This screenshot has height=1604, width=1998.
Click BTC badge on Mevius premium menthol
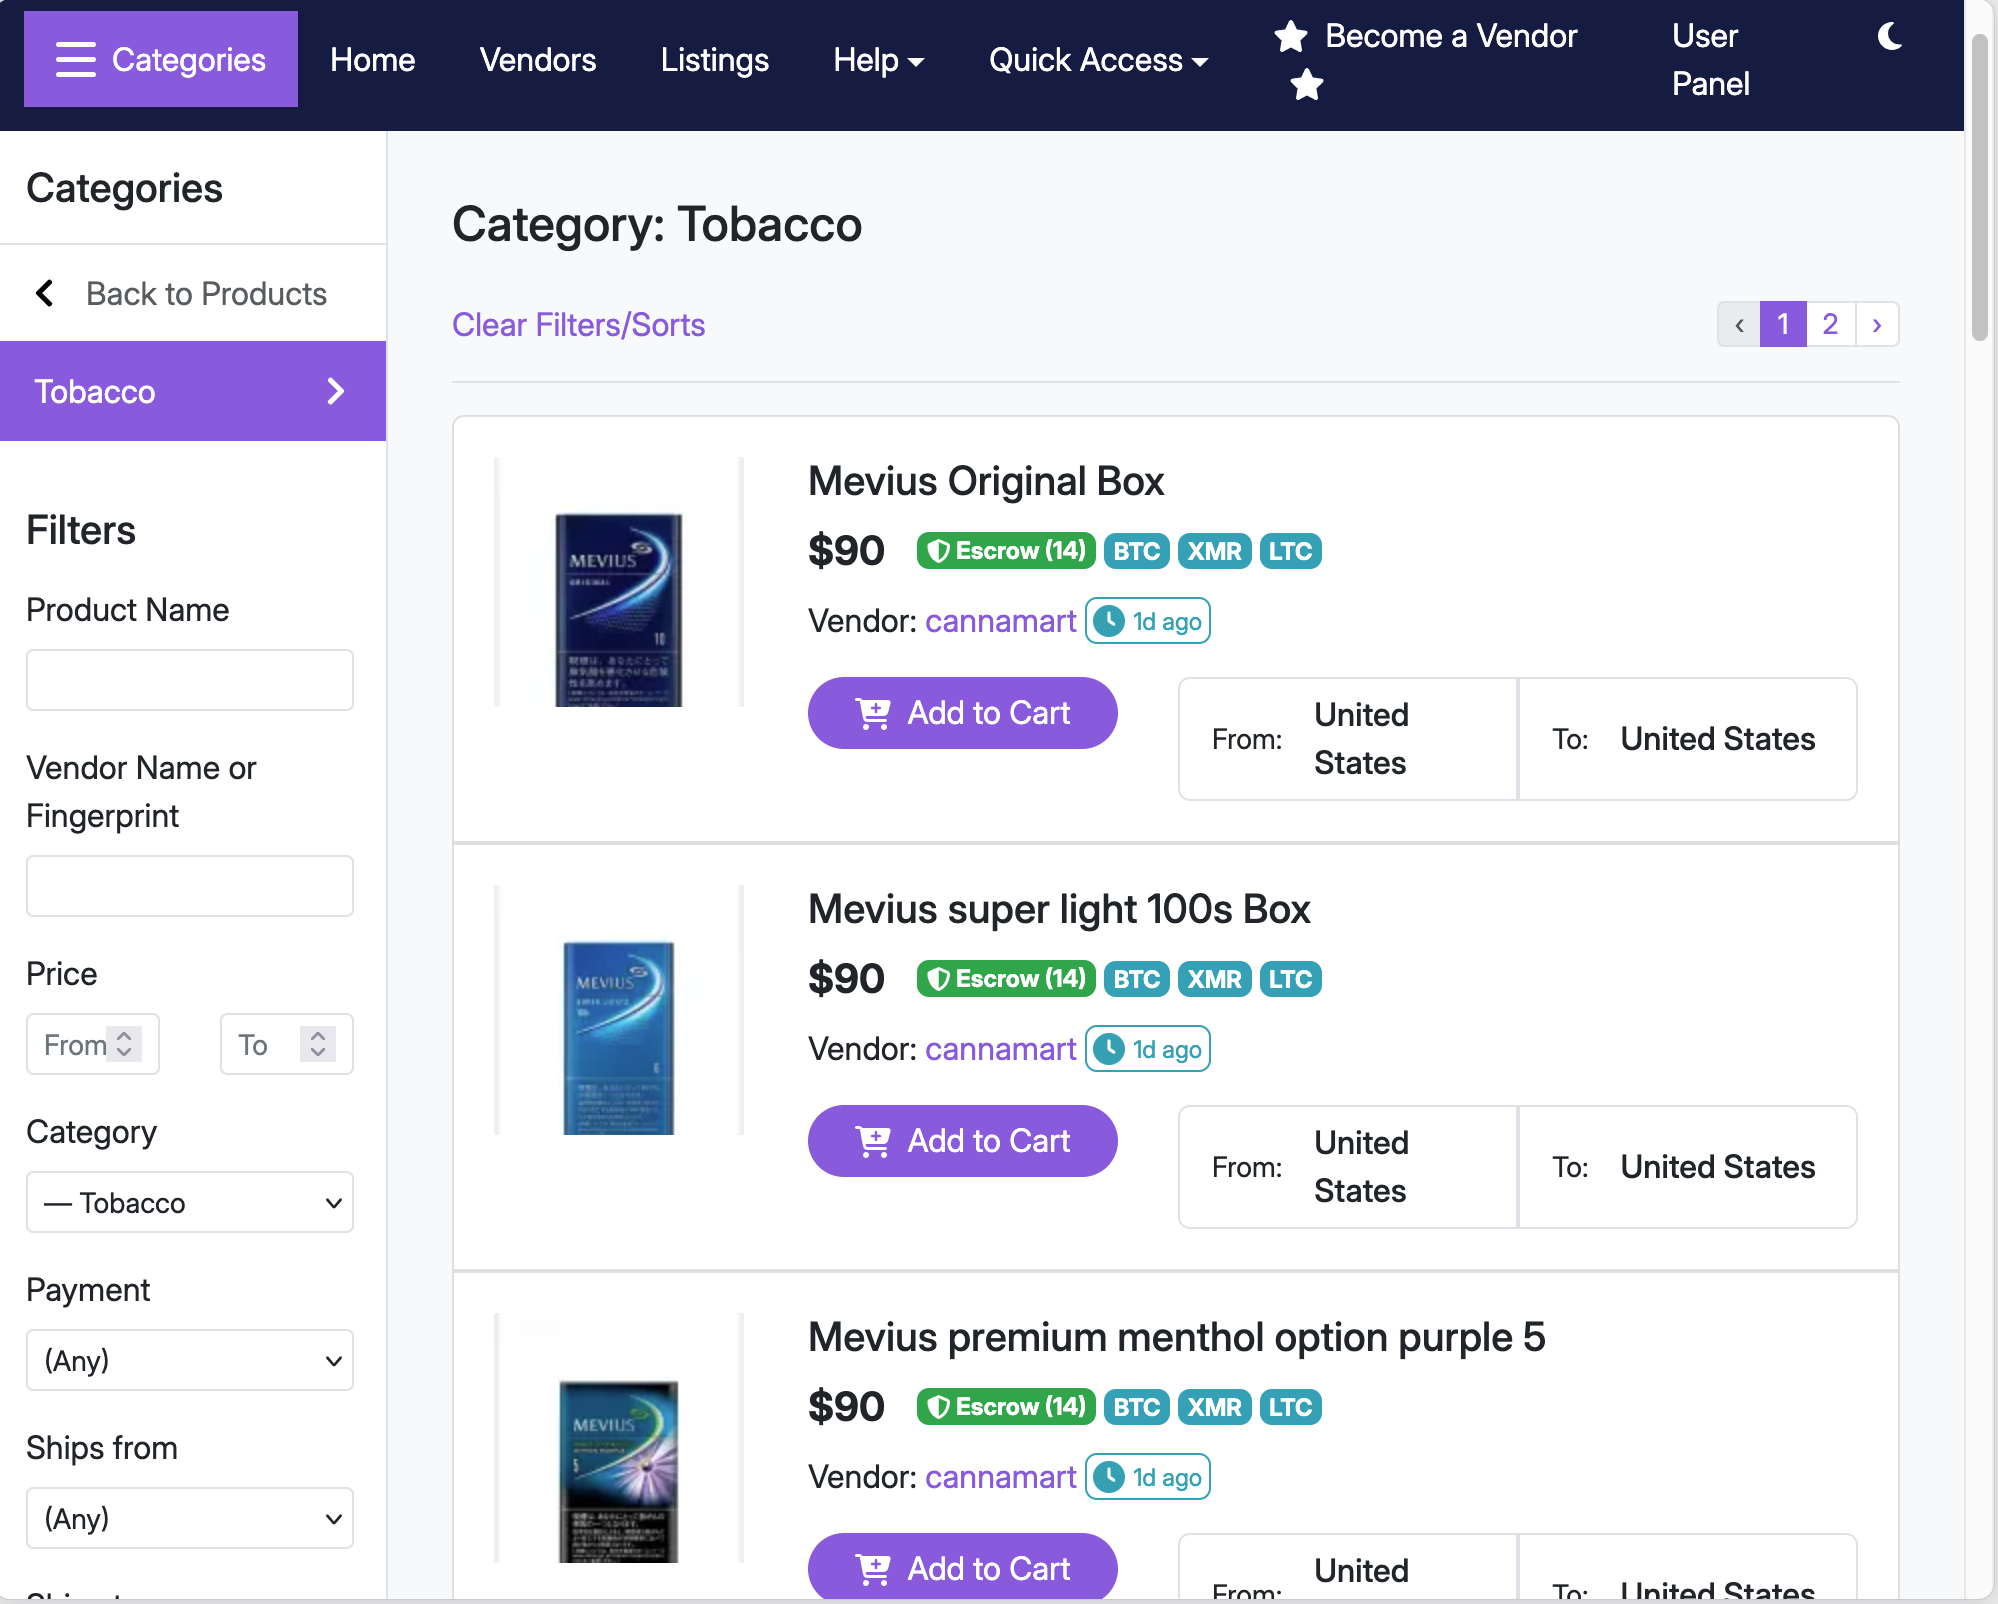[1137, 1407]
